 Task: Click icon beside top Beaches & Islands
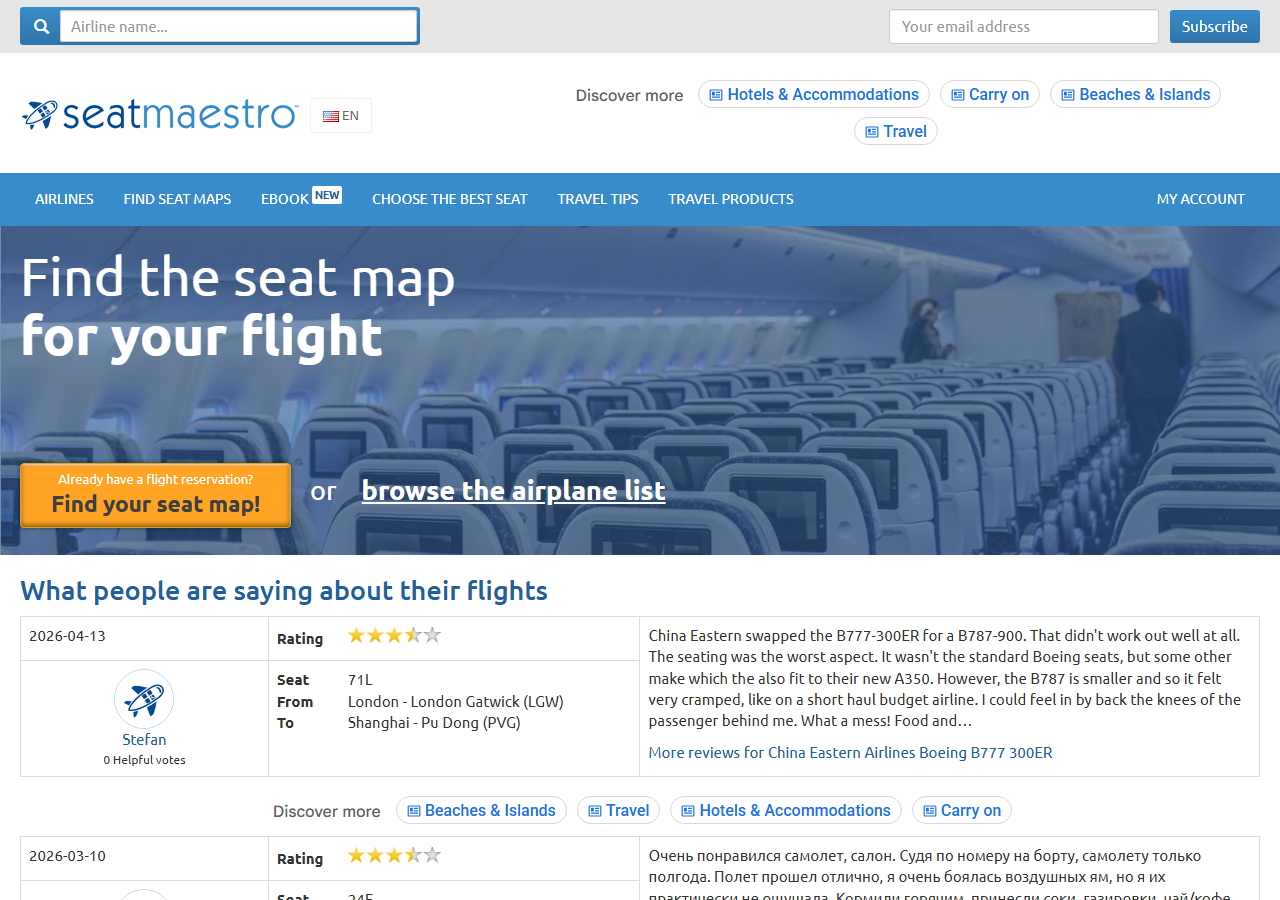point(1068,95)
